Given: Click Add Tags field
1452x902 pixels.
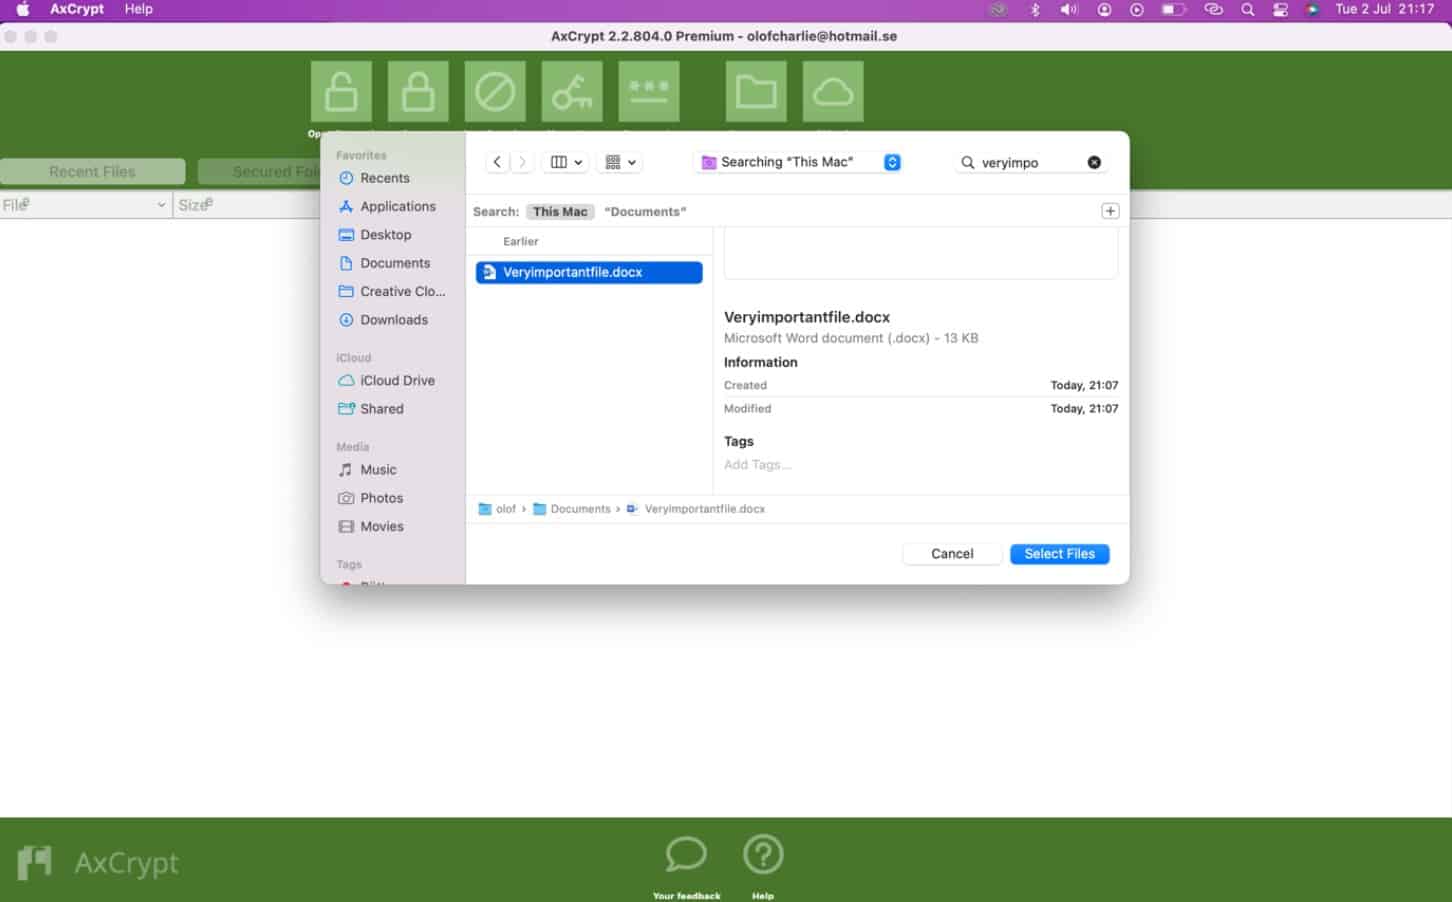Looking at the screenshot, I should point(757,465).
